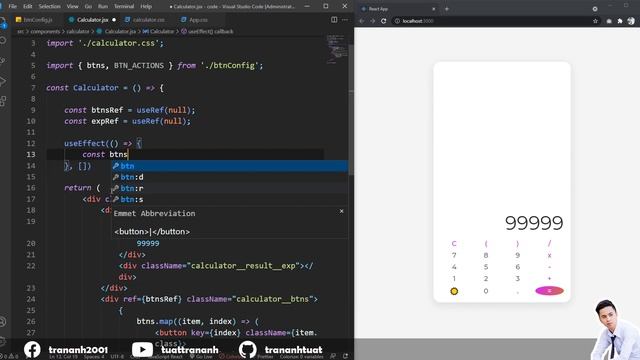
Task: Click the site information icon
Action: pos(397,21)
